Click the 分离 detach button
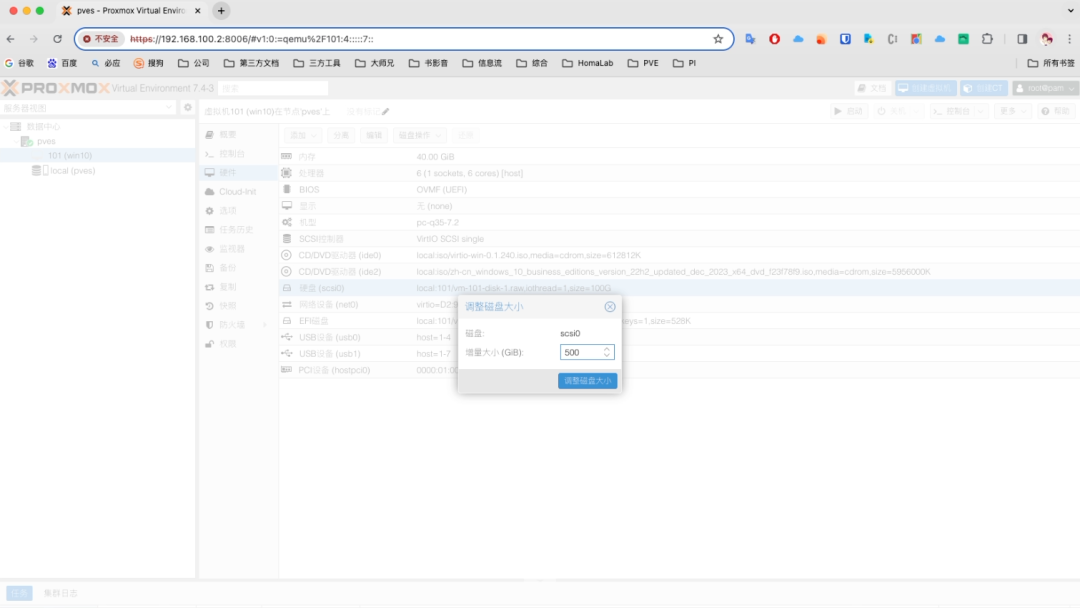This screenshot has height=608, width=1080. (x=341, y=136)
